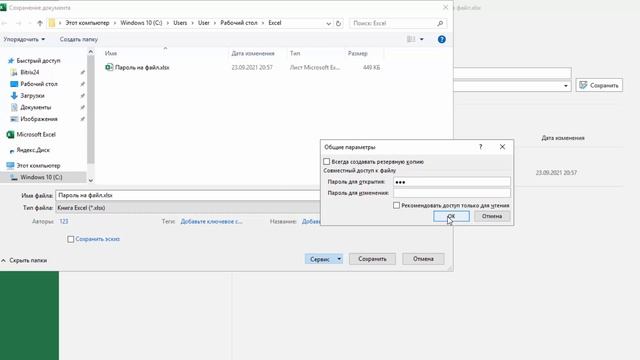Navigate back in the save dialog

pyautogui.click(x=5, y=23)
